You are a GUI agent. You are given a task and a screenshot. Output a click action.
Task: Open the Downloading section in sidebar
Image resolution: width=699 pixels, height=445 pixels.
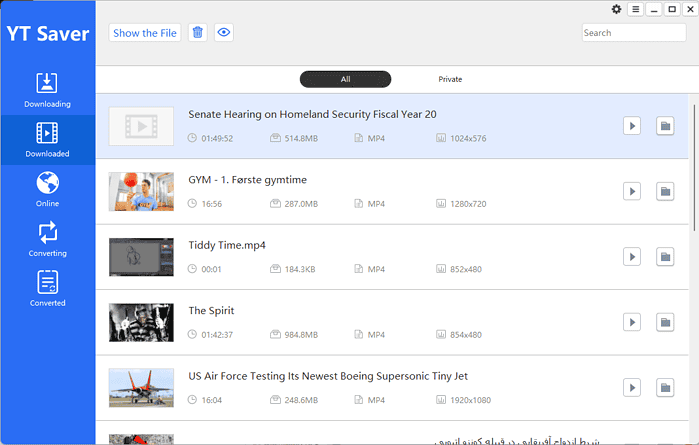47,90
